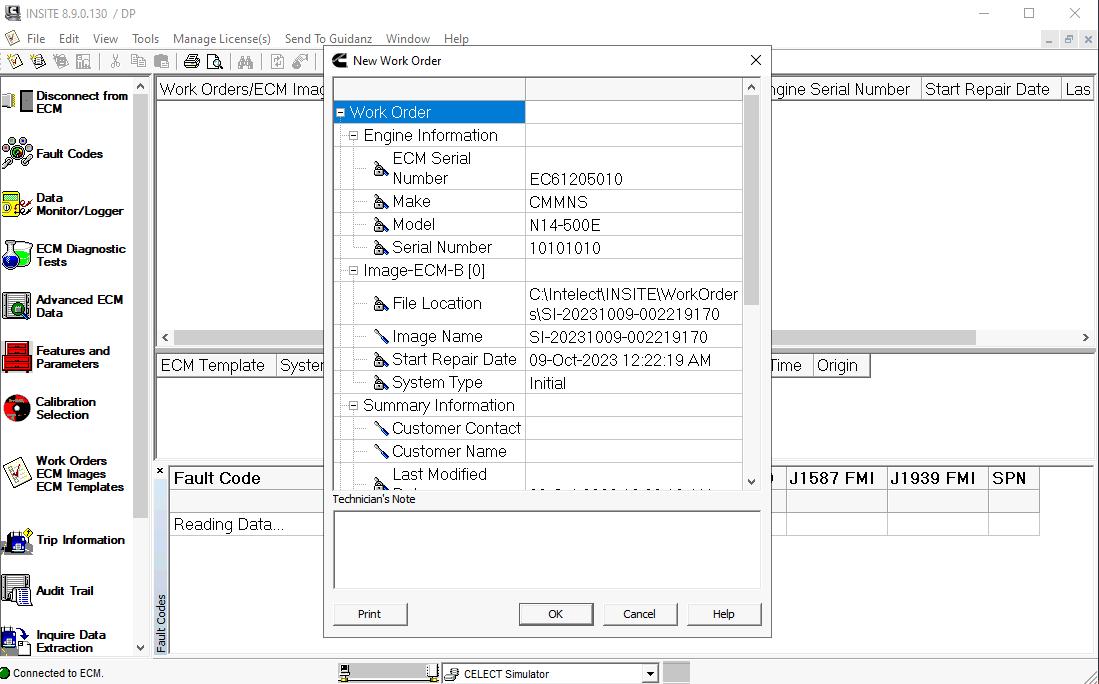
Task: Open the View menu
Action: pos(105,39)
